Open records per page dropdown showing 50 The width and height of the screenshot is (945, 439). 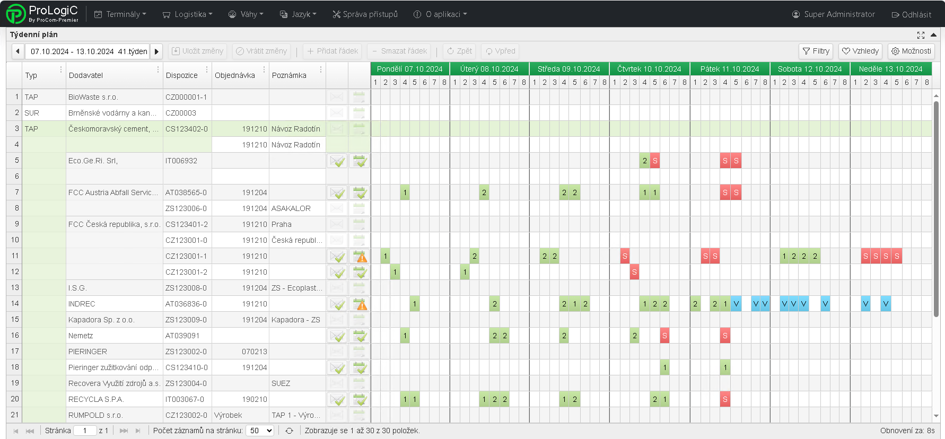tap(260, 431)
